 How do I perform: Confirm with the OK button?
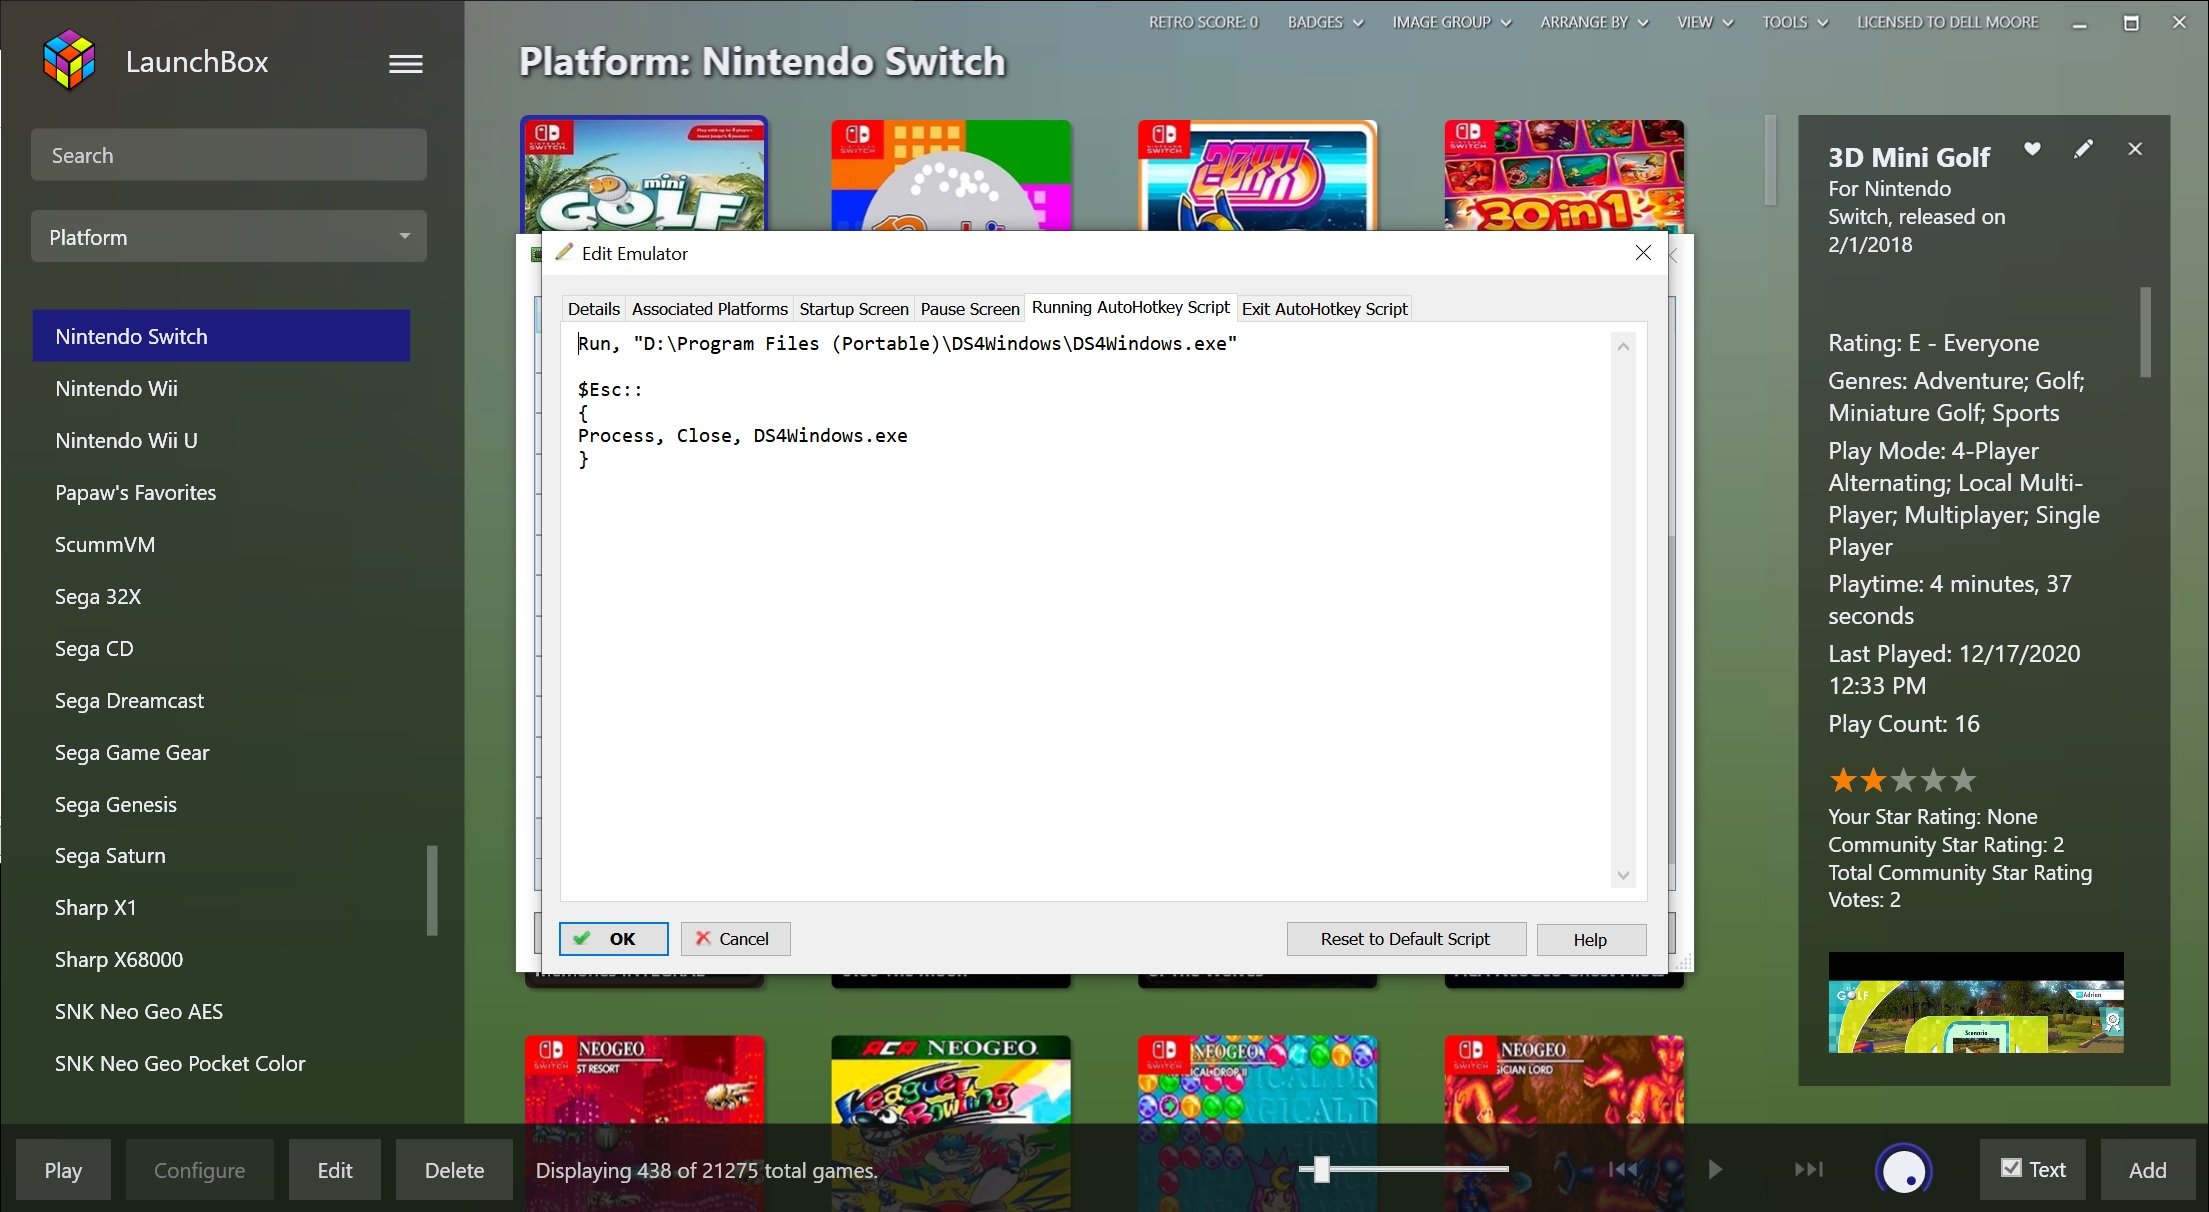point(613,939)
